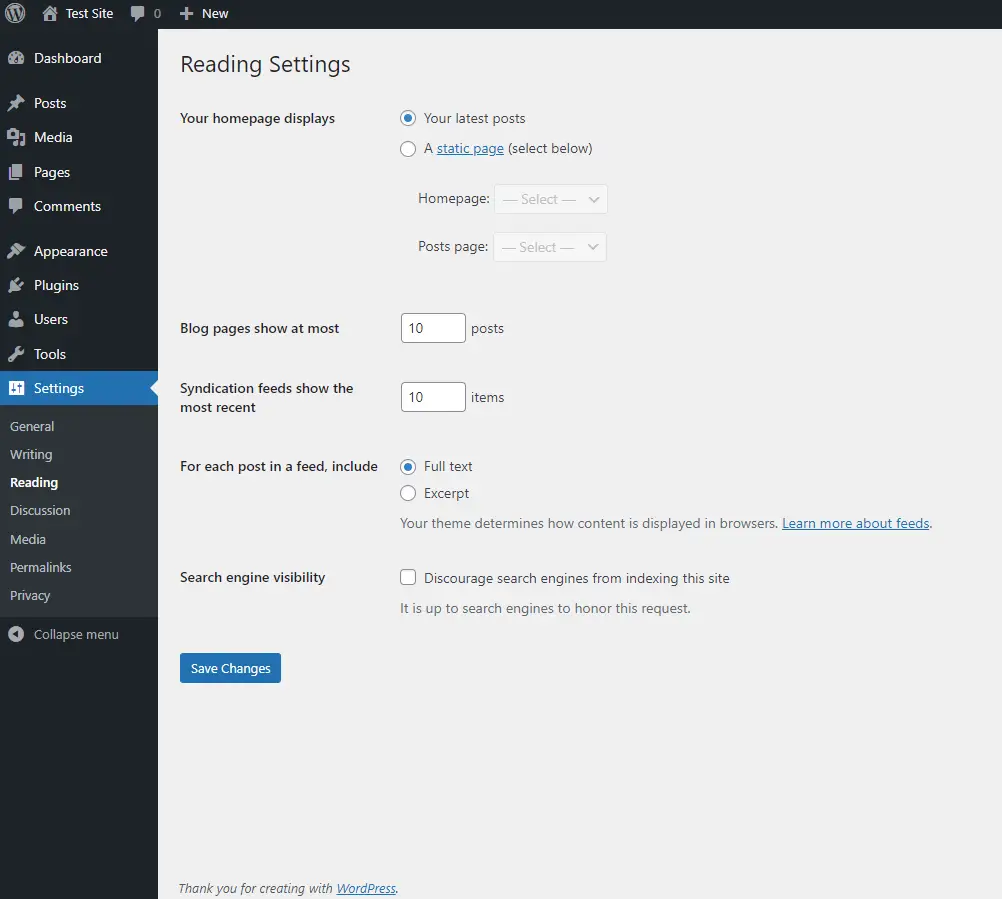
Task: Go to Permalinks settings submenu
Action: point(41,567)
